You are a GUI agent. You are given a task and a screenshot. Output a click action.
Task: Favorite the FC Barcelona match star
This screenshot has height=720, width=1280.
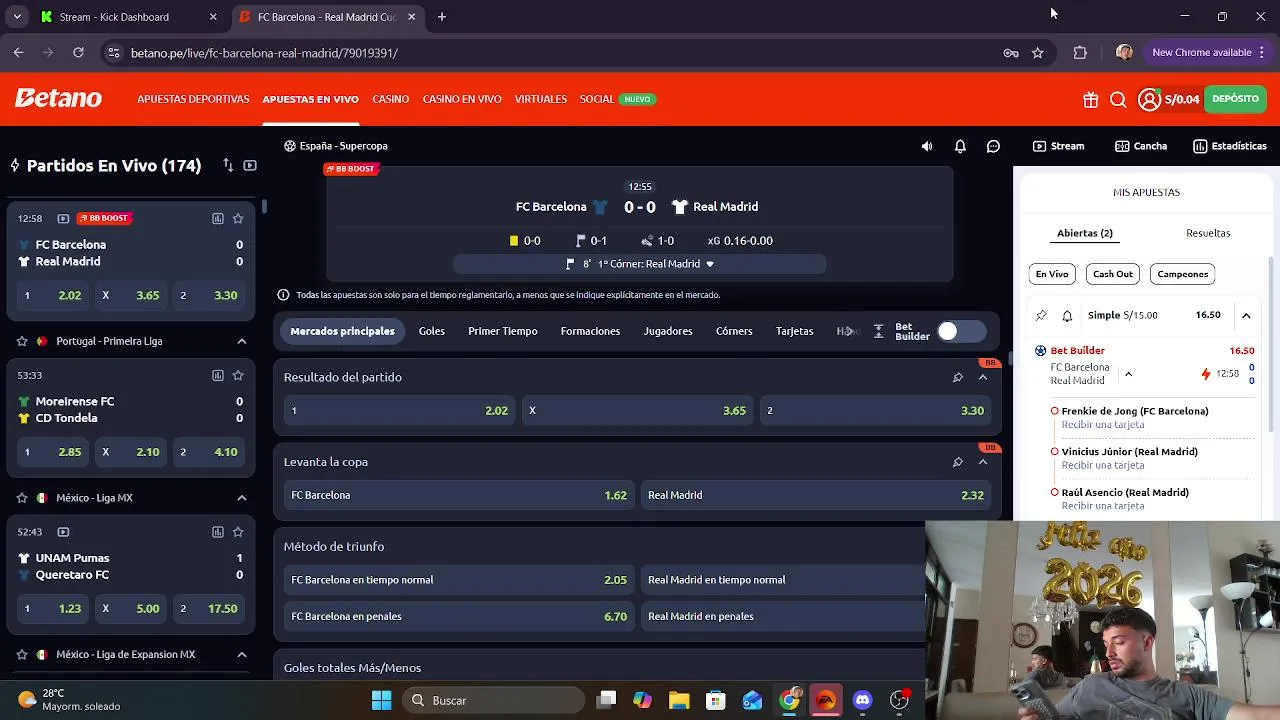238,218
